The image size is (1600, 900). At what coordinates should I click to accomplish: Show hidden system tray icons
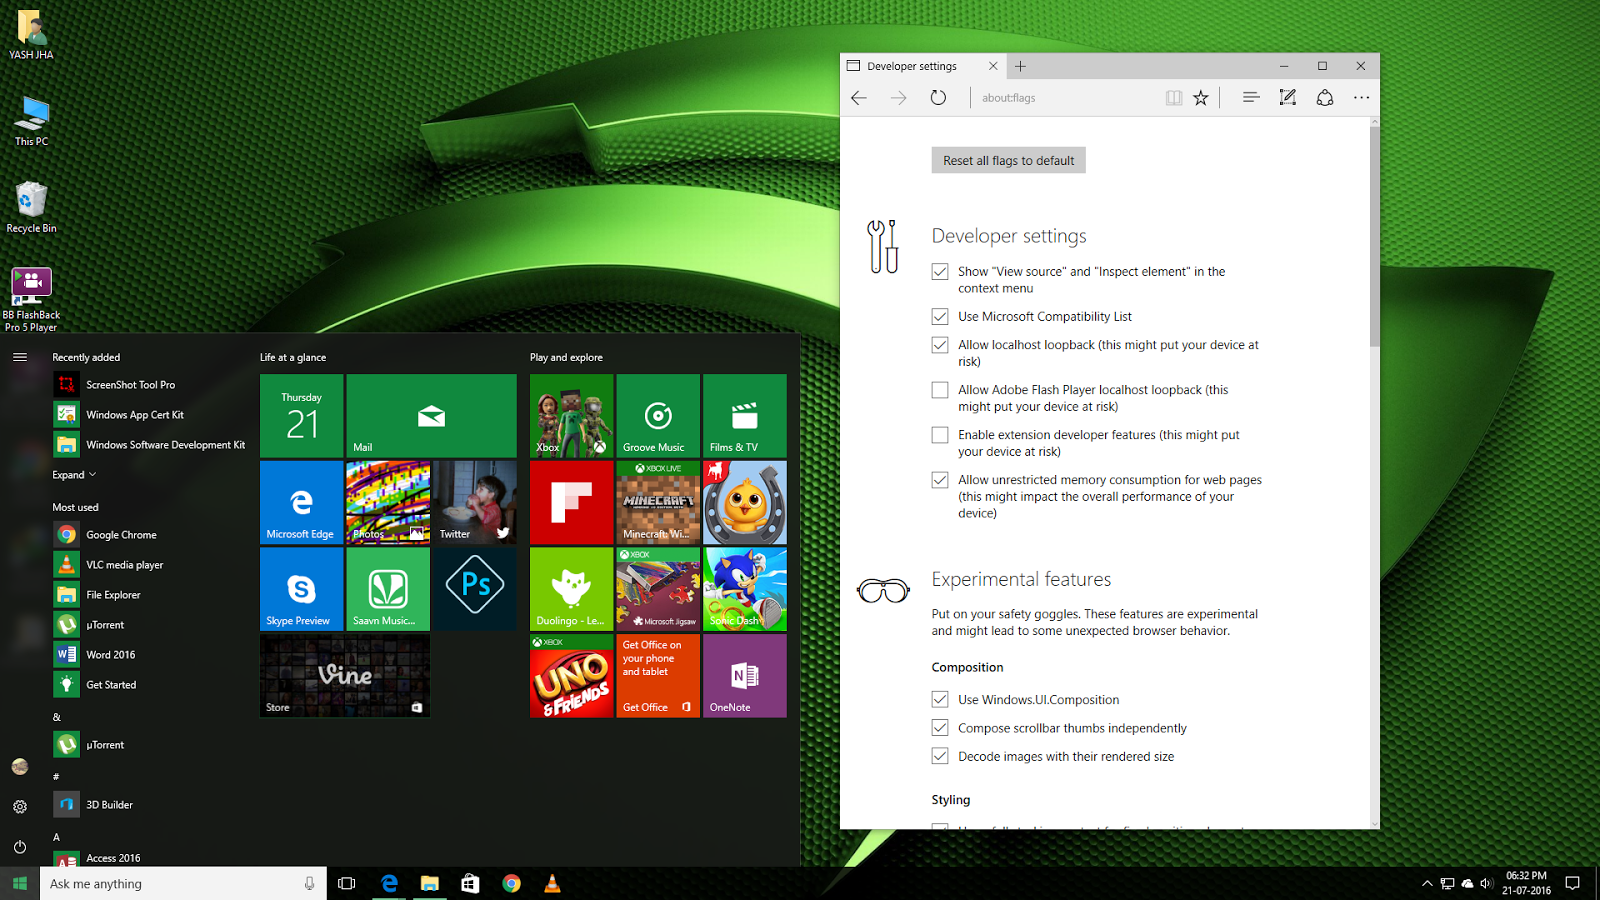point(1427,884)
